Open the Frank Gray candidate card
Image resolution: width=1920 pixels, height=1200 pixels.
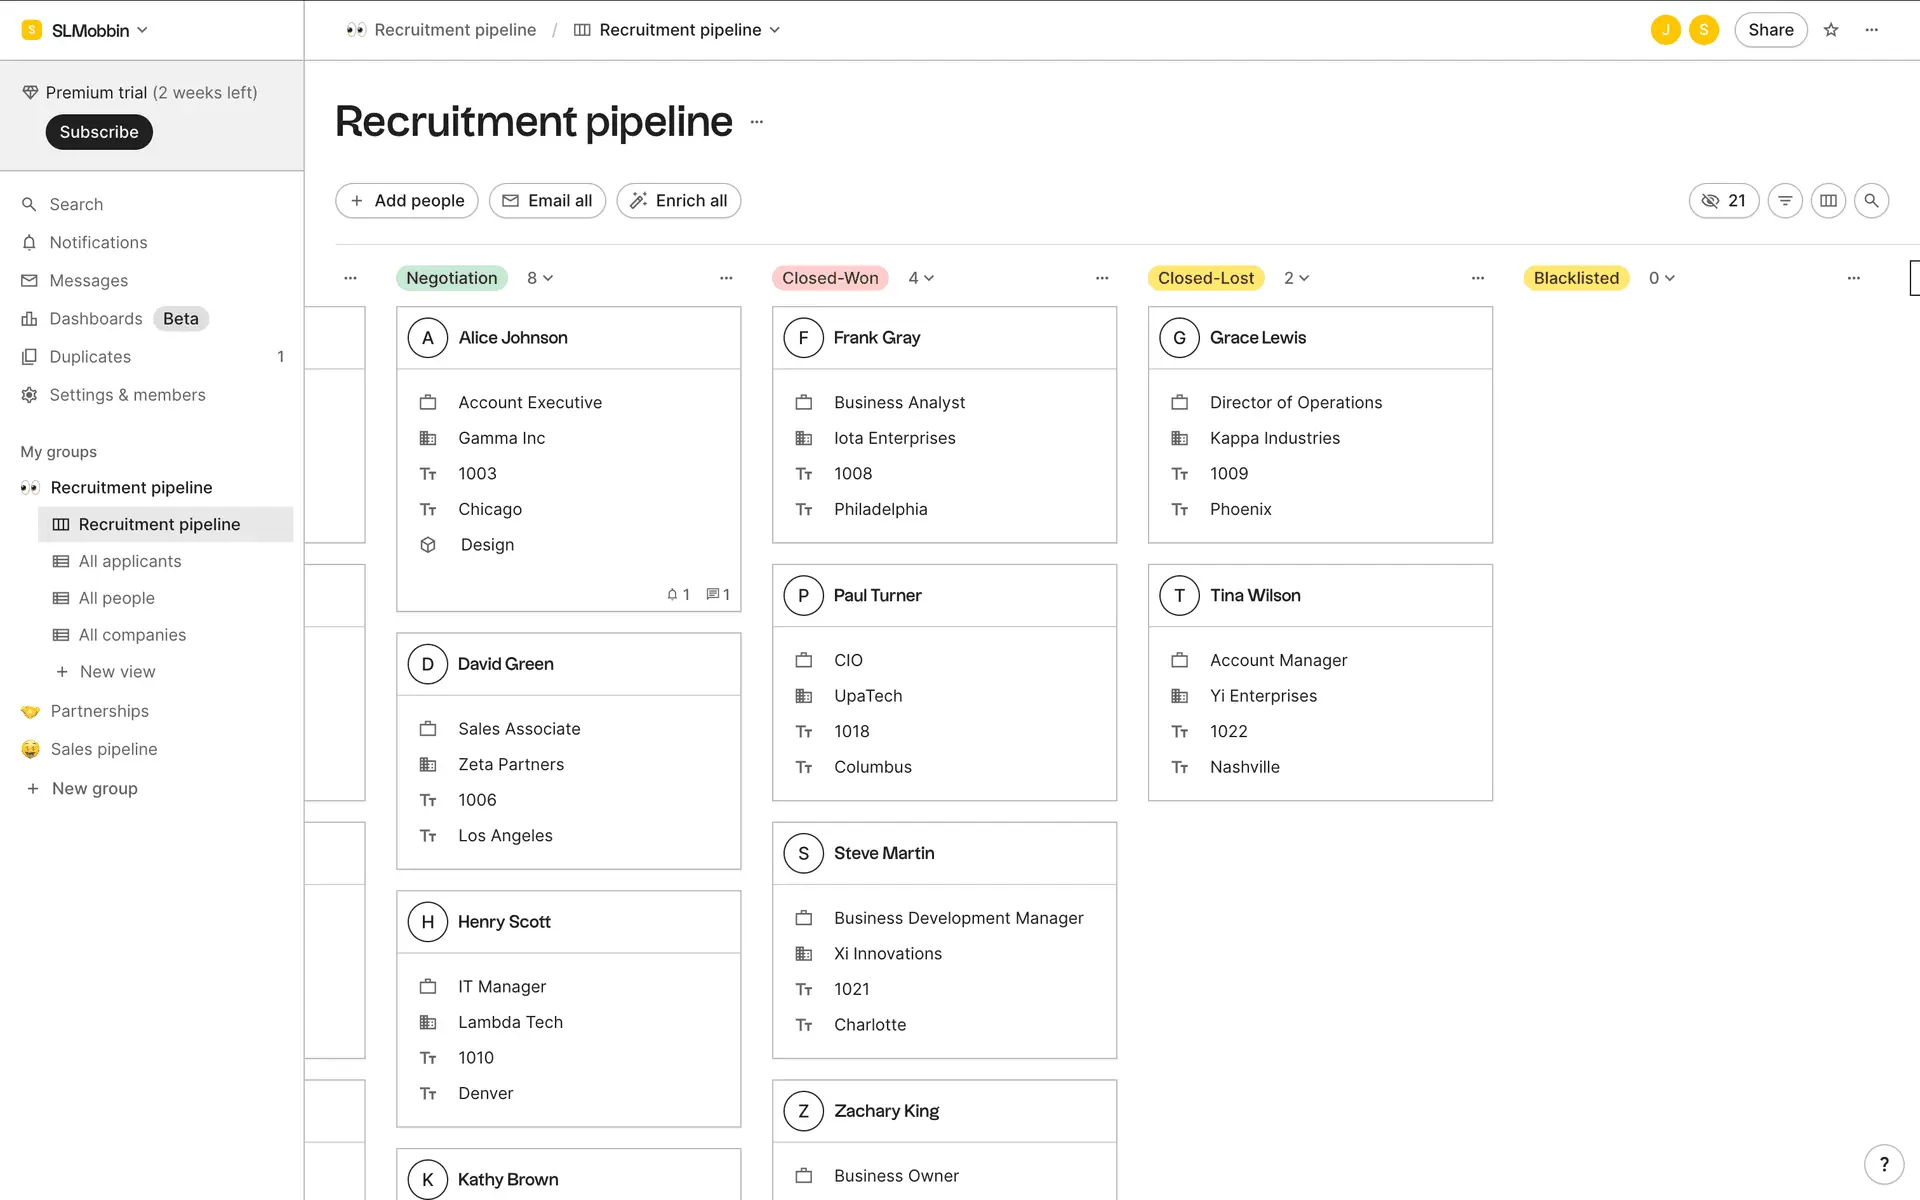[x=877, y=338]
